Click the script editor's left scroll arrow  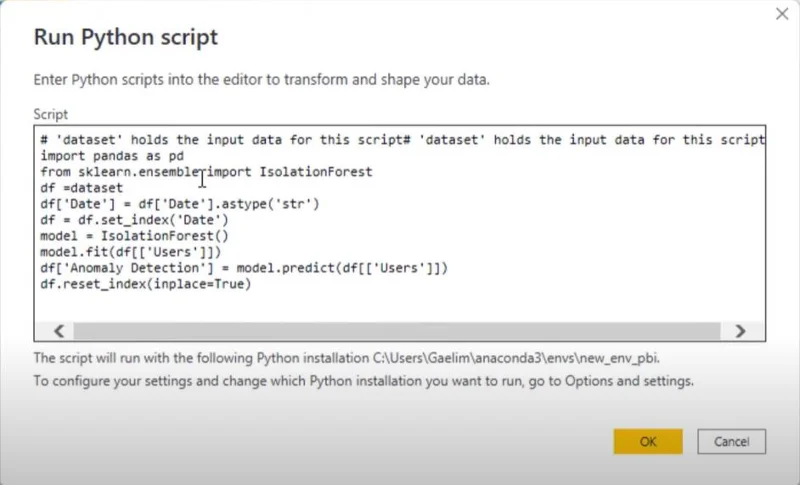point(59,331)
